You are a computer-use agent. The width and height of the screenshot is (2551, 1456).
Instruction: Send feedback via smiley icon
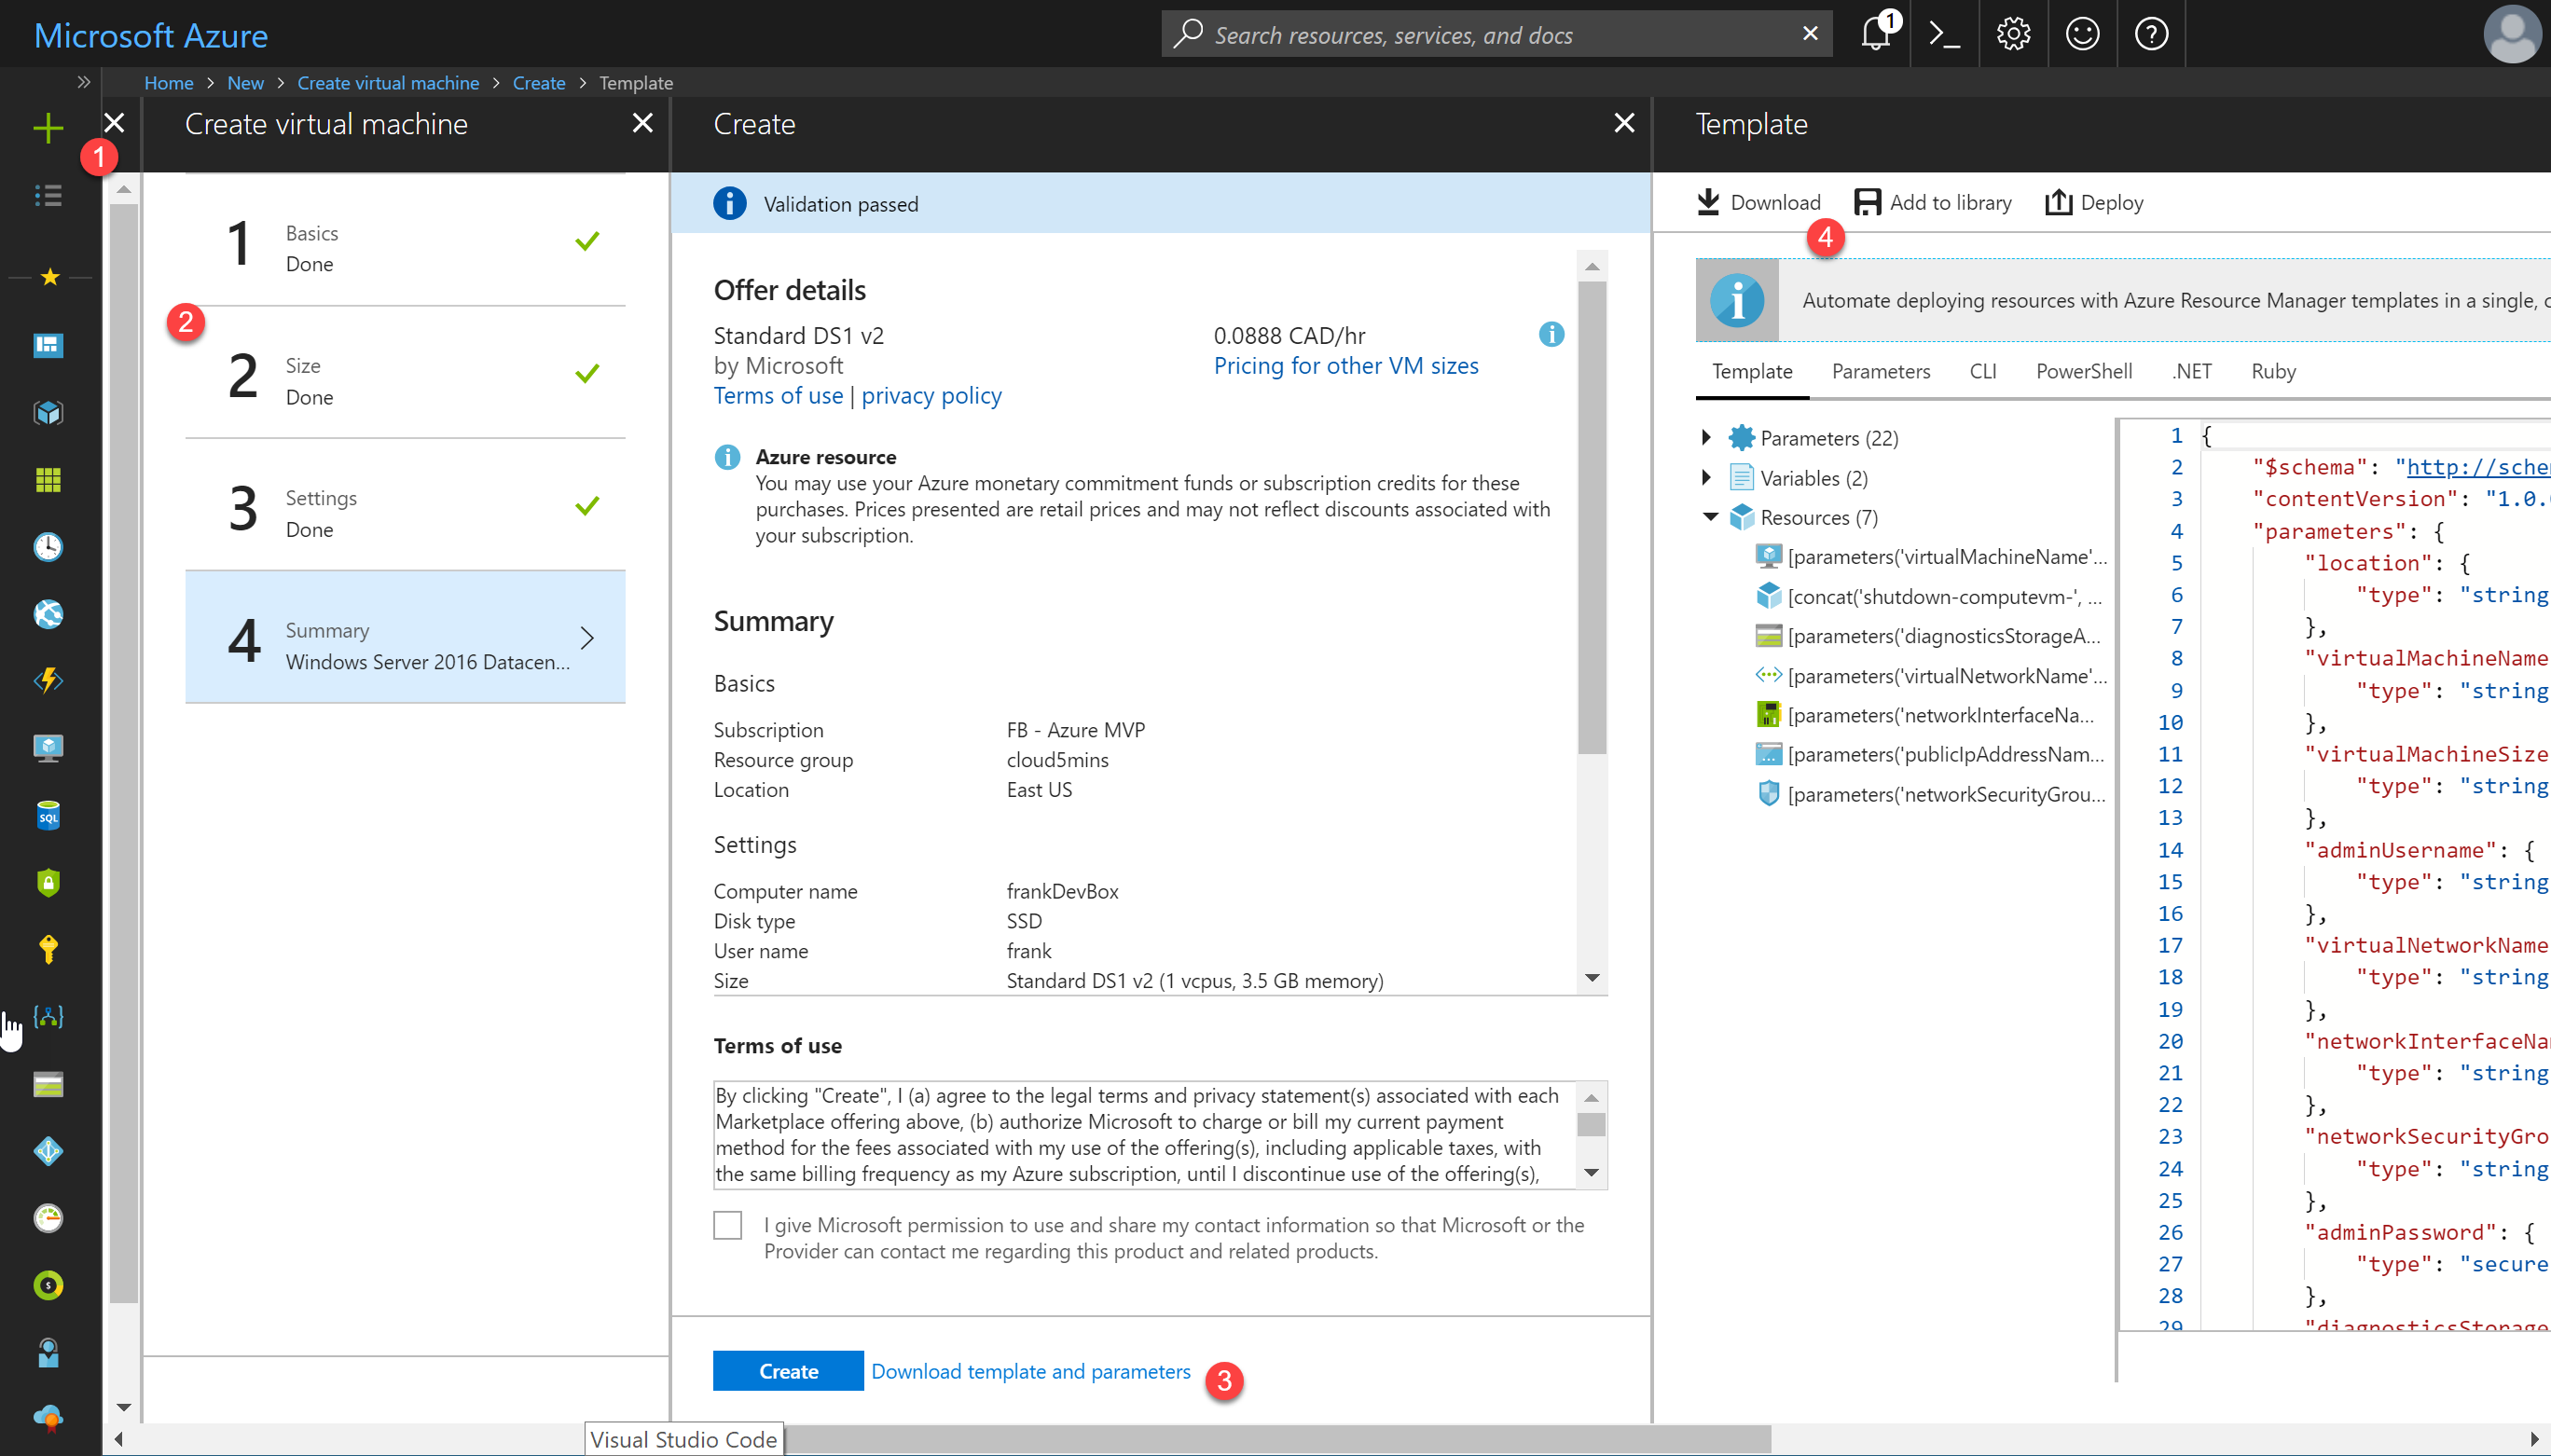pos(2082,34)
